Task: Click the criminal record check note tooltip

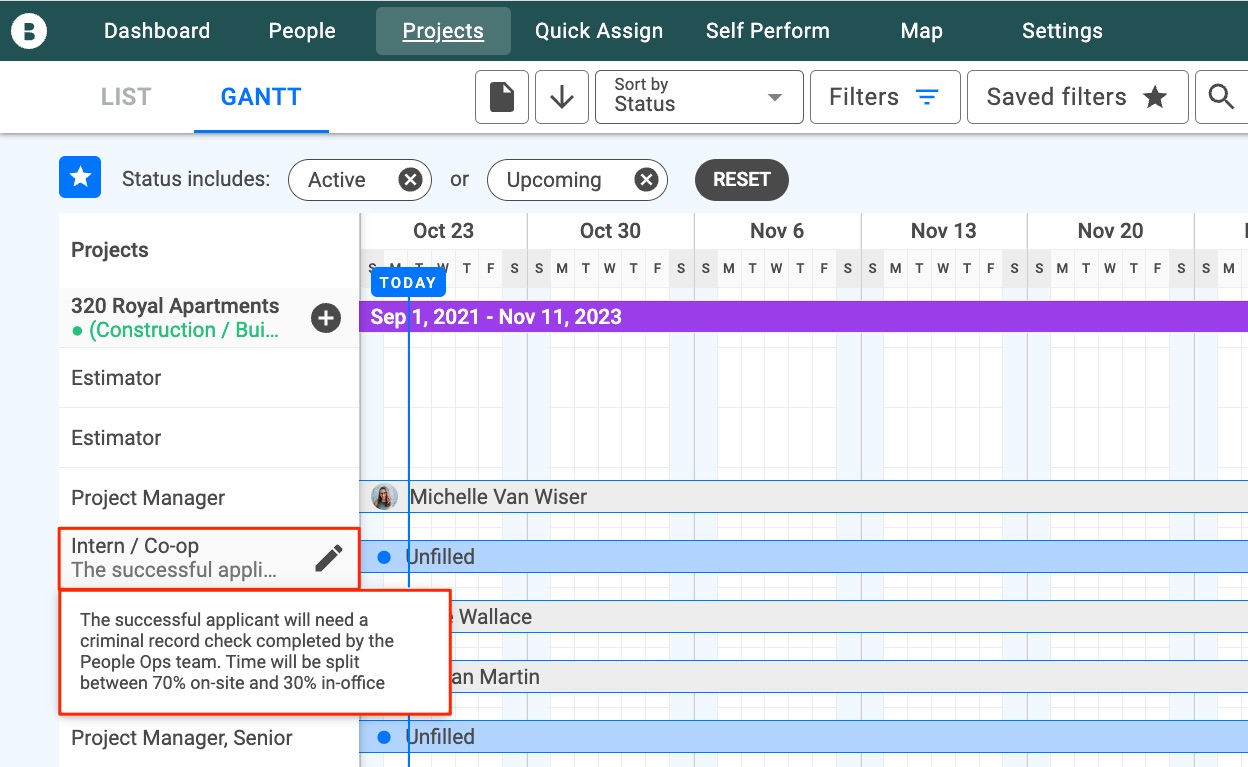Action: click(x=255, y=652)
